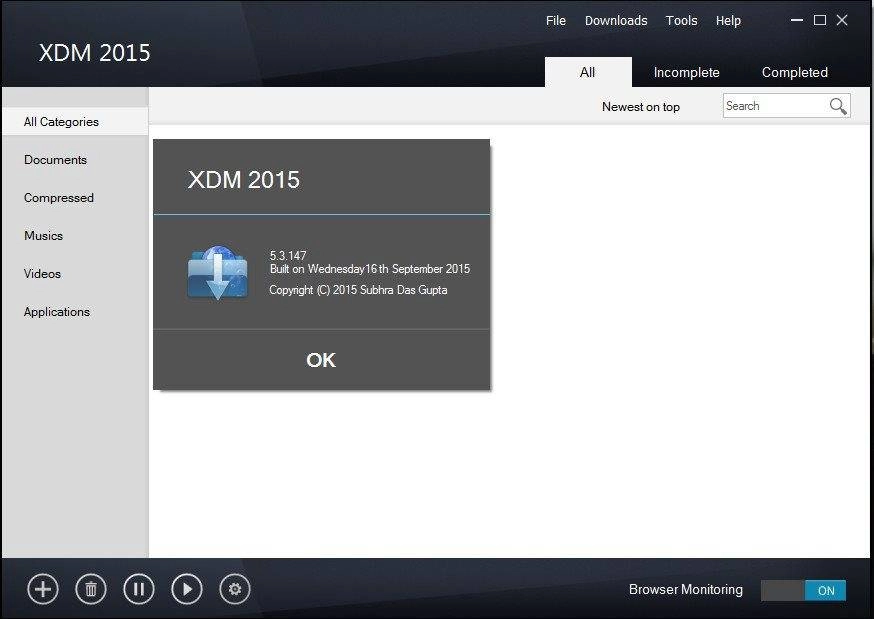Open the Tools menu
The width and height of the screenshot is (874, 619).
coord(681,21)
